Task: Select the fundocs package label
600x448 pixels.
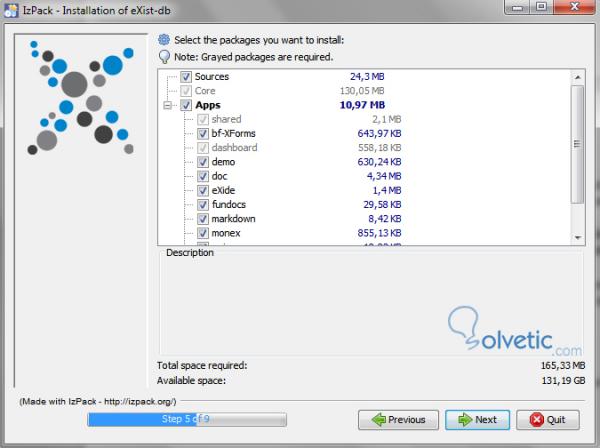Action: coord(229,205)
